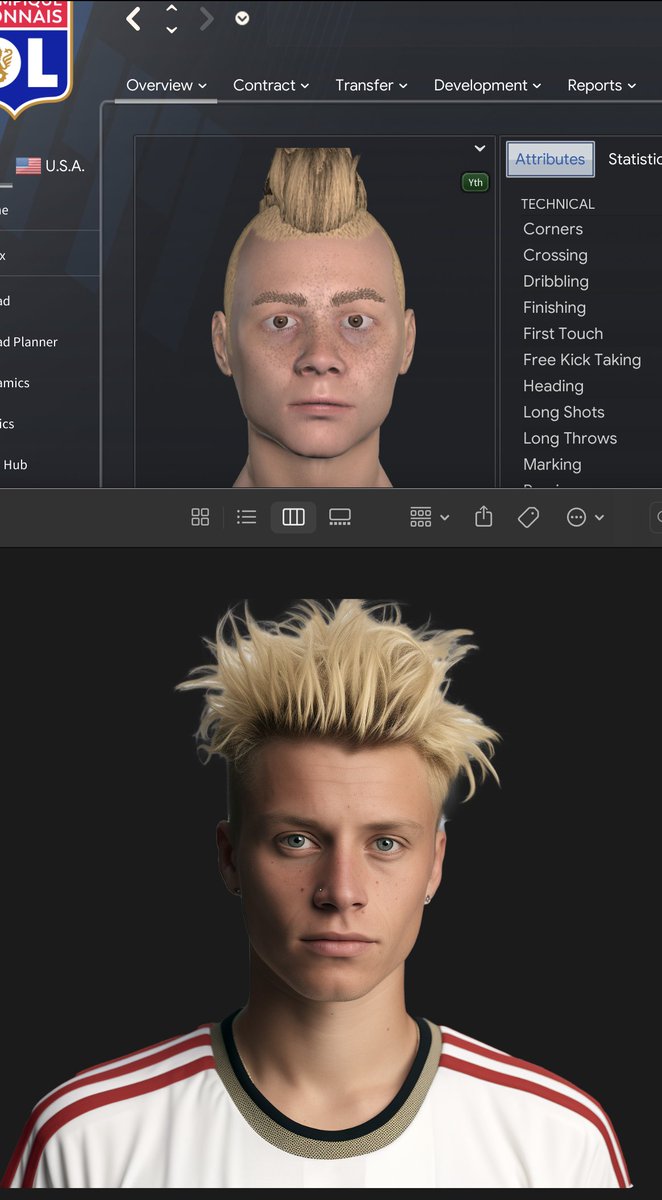This screenshot has width=662, height=1200.
Task: Select the Attributes tab
Action: tap(550, 159)
